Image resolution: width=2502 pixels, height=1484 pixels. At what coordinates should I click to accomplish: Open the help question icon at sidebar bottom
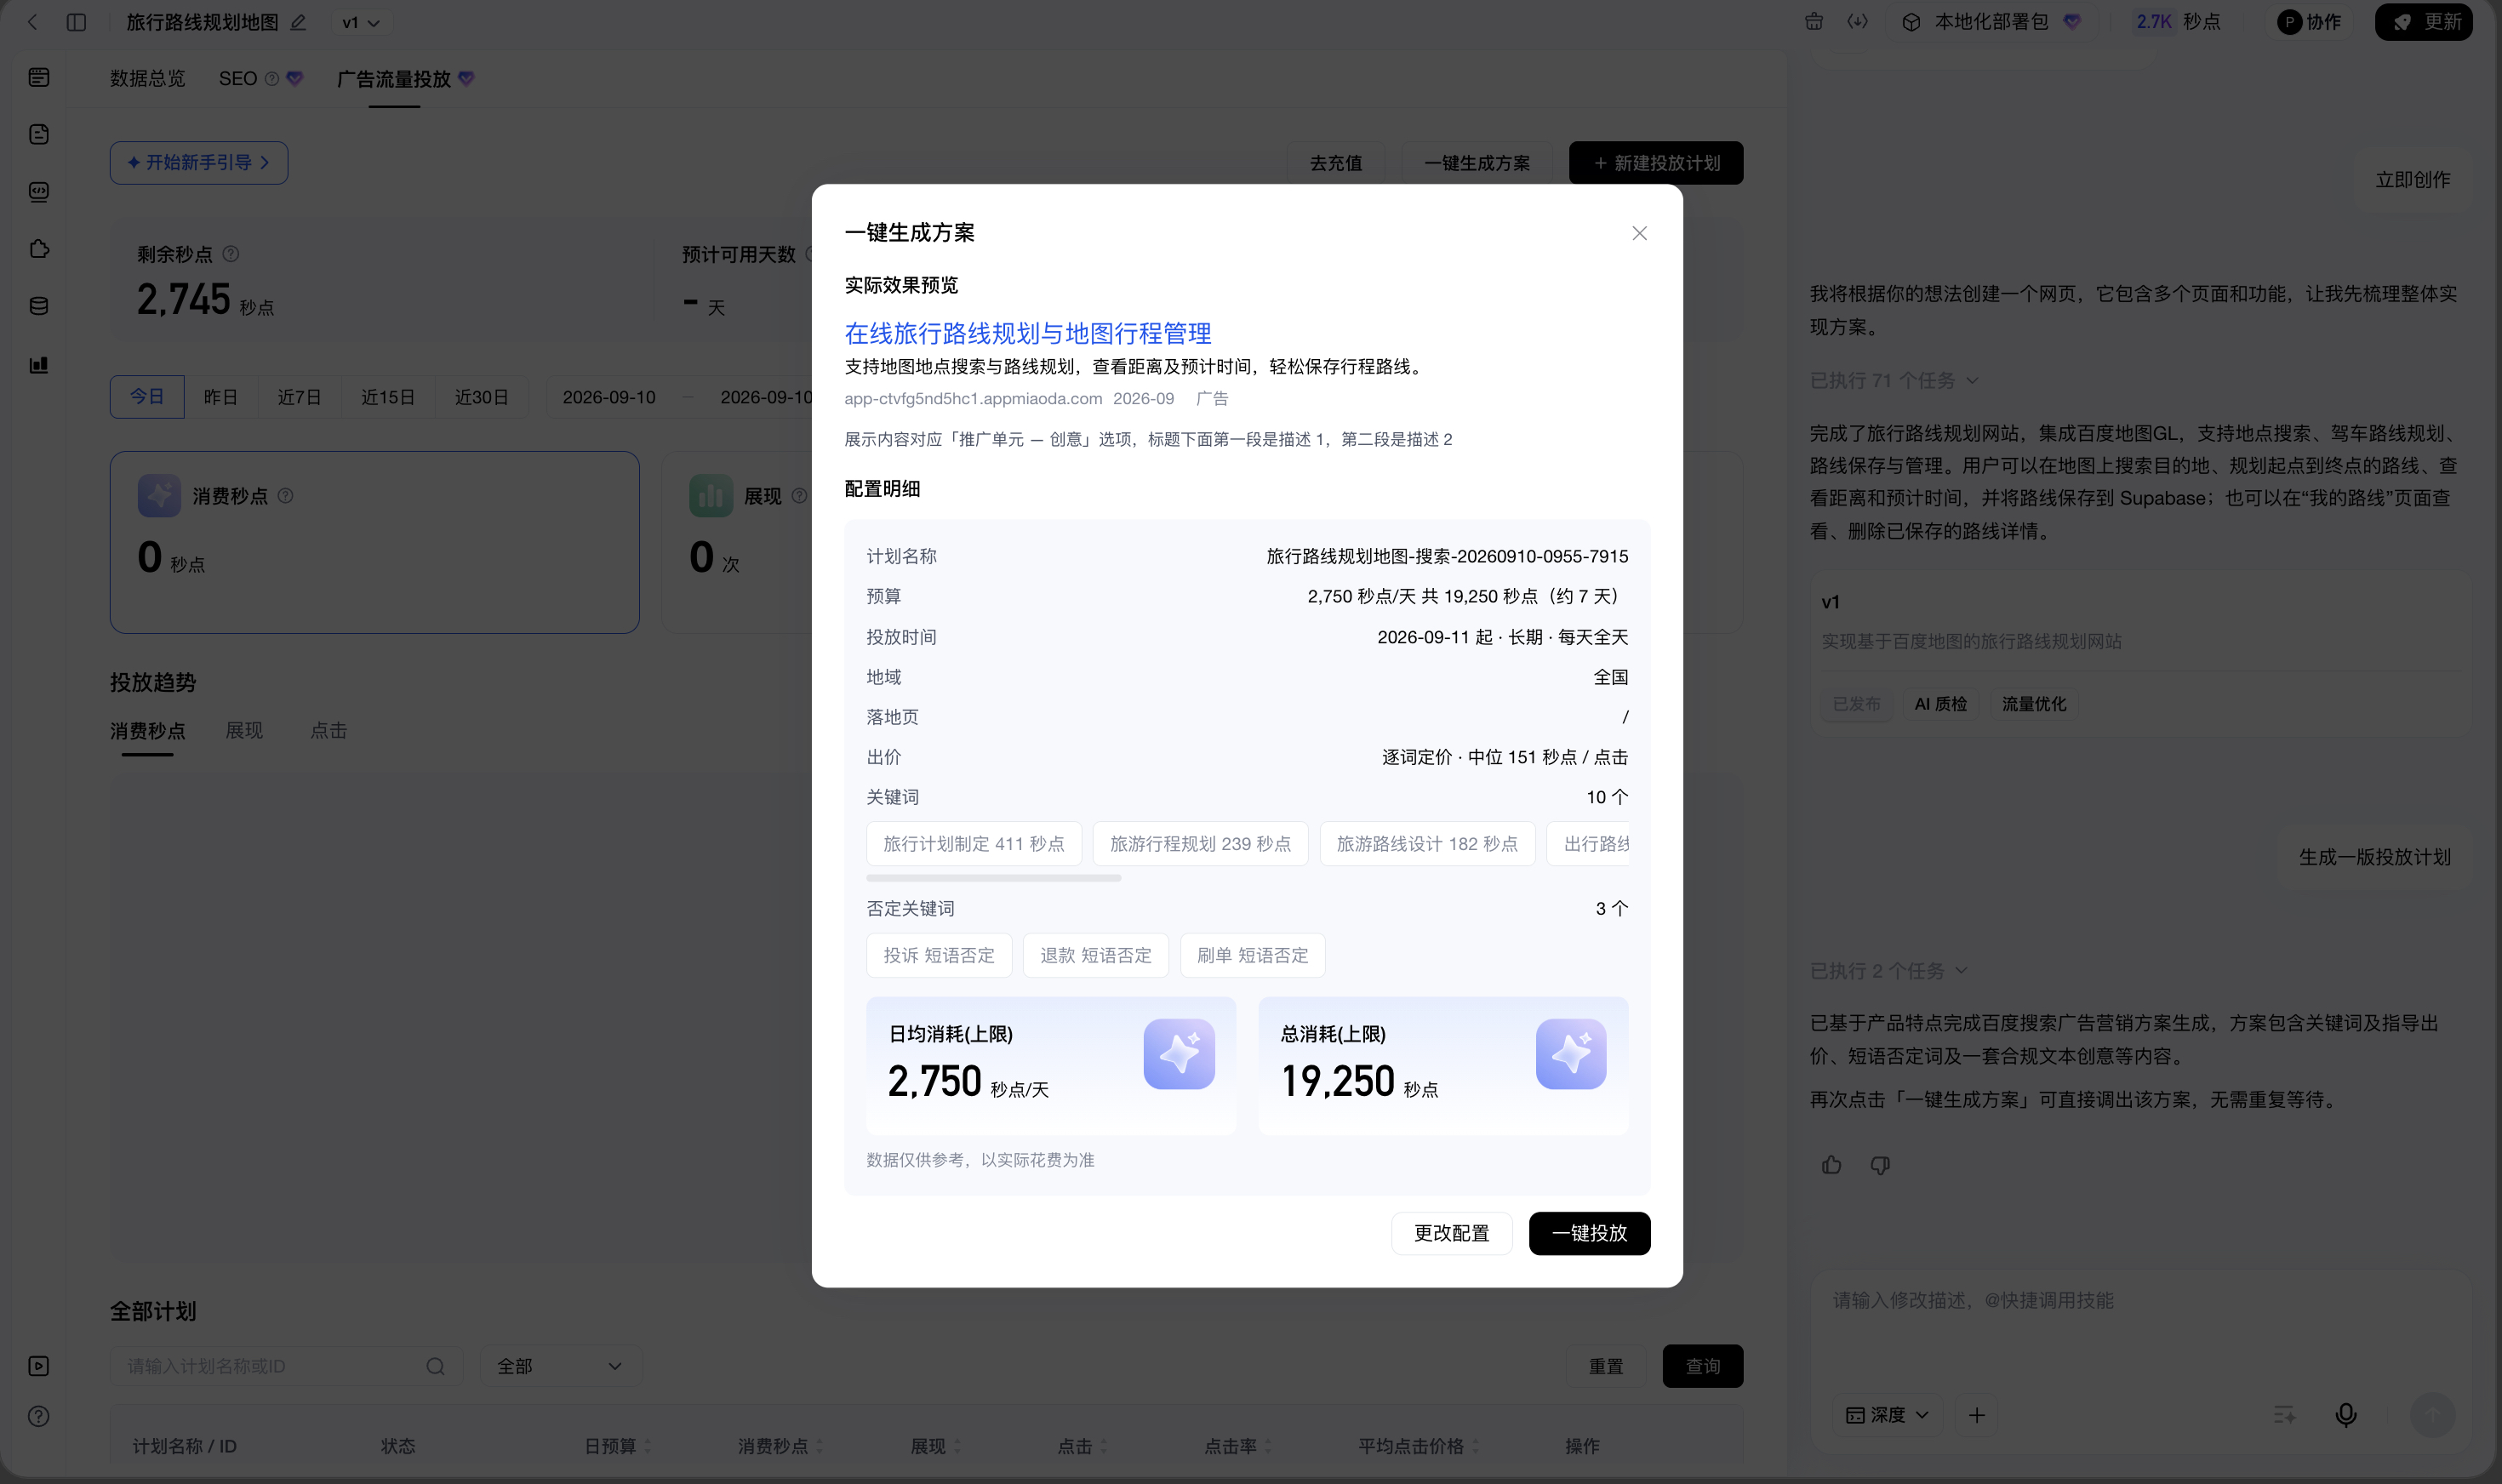tap(39, 1416)
